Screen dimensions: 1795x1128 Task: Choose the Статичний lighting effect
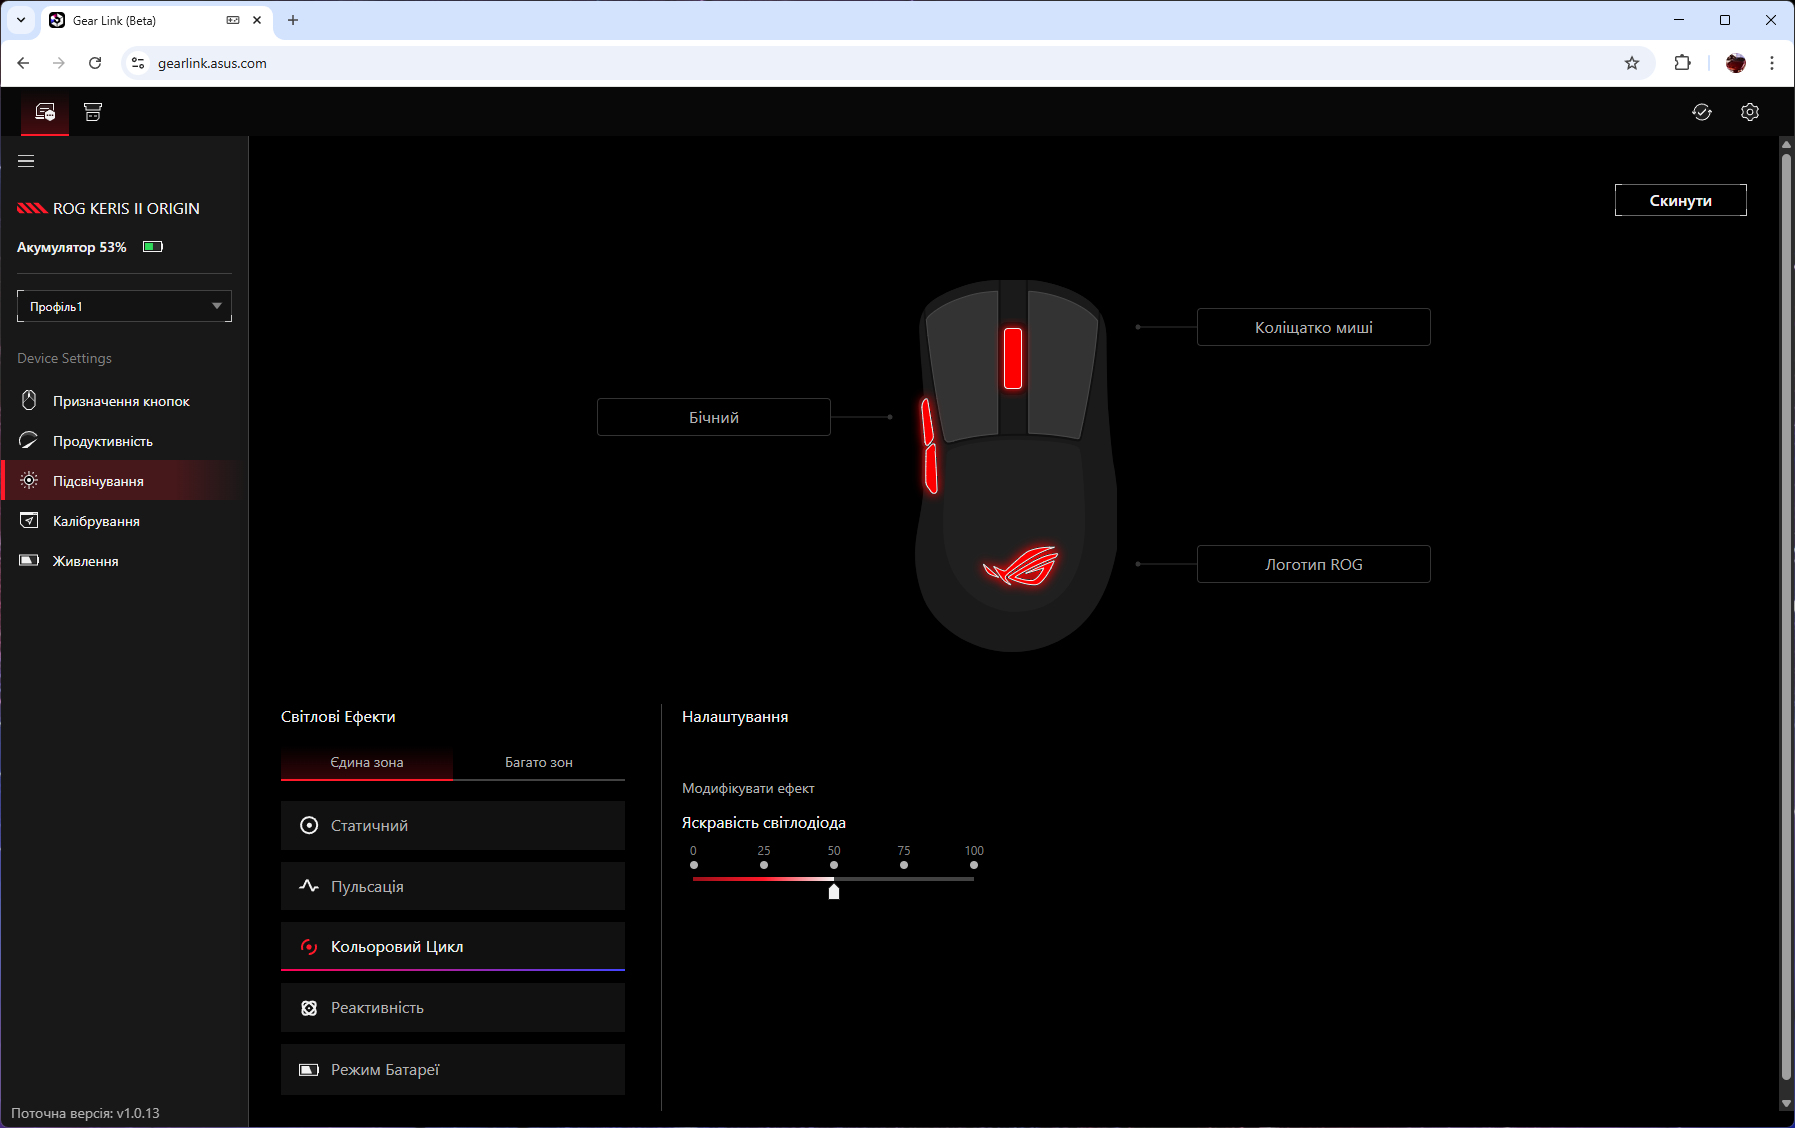(x=453, y=825)
